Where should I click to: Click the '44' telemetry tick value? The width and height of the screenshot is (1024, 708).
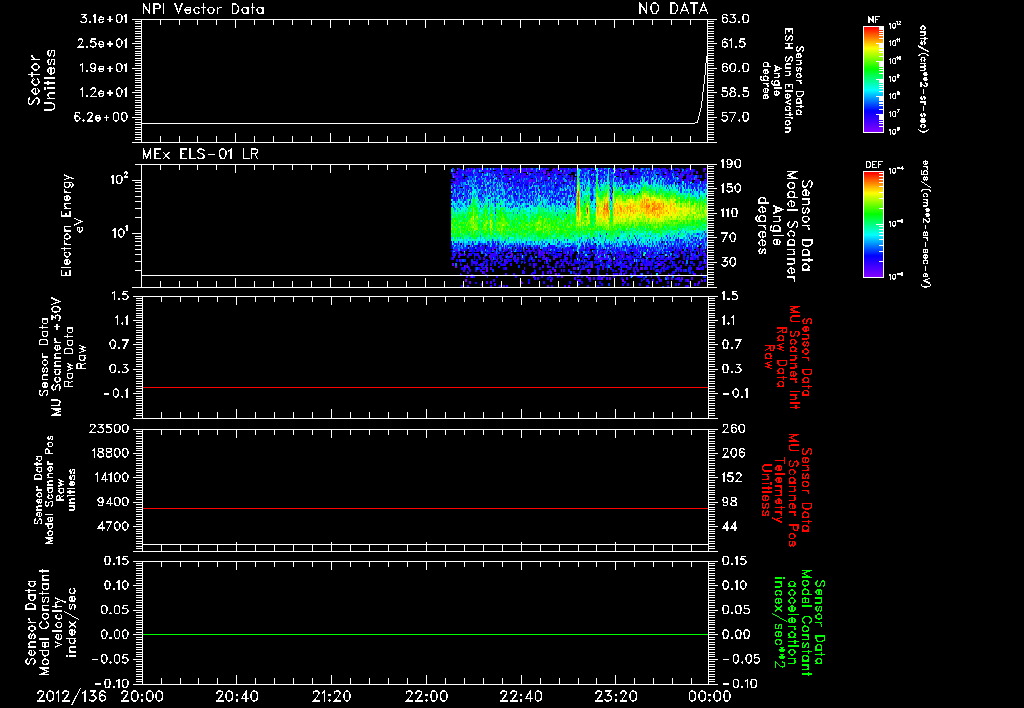pos(729,526)
